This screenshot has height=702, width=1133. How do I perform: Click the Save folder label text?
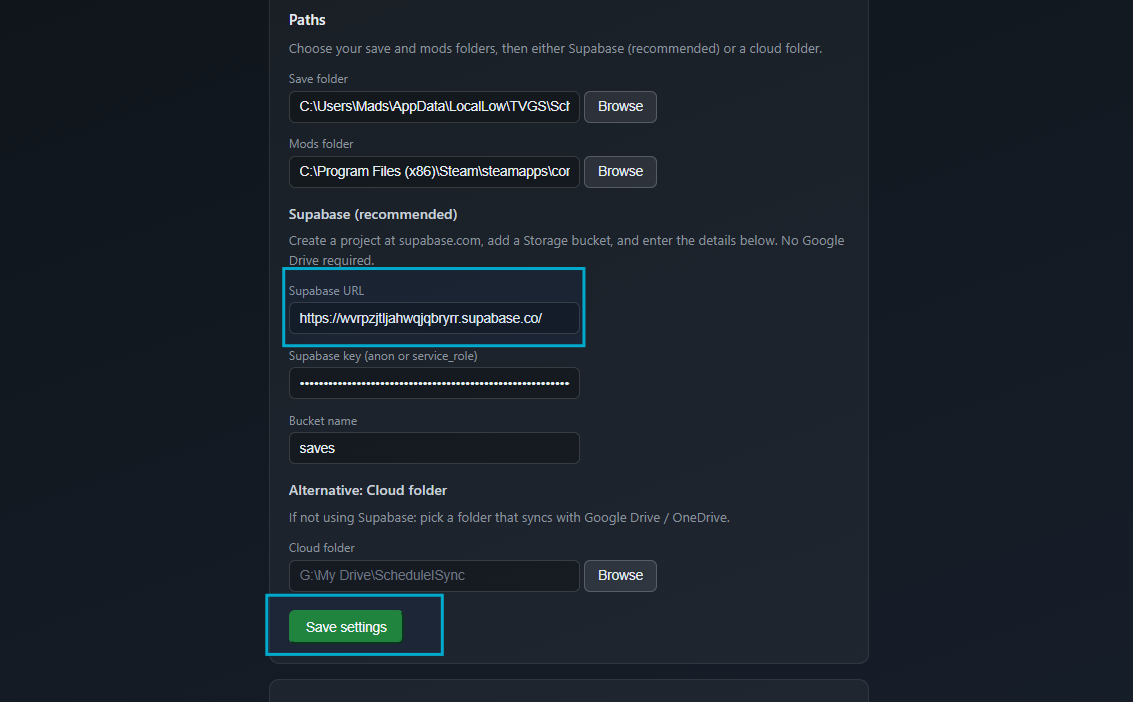point(318,78)
